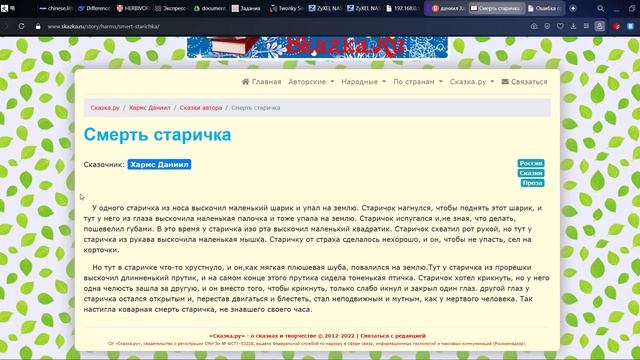Open the downloads arrow icon
Viewport: 640px width, 360px height.
pyautogui.click(x=573, y=26)
